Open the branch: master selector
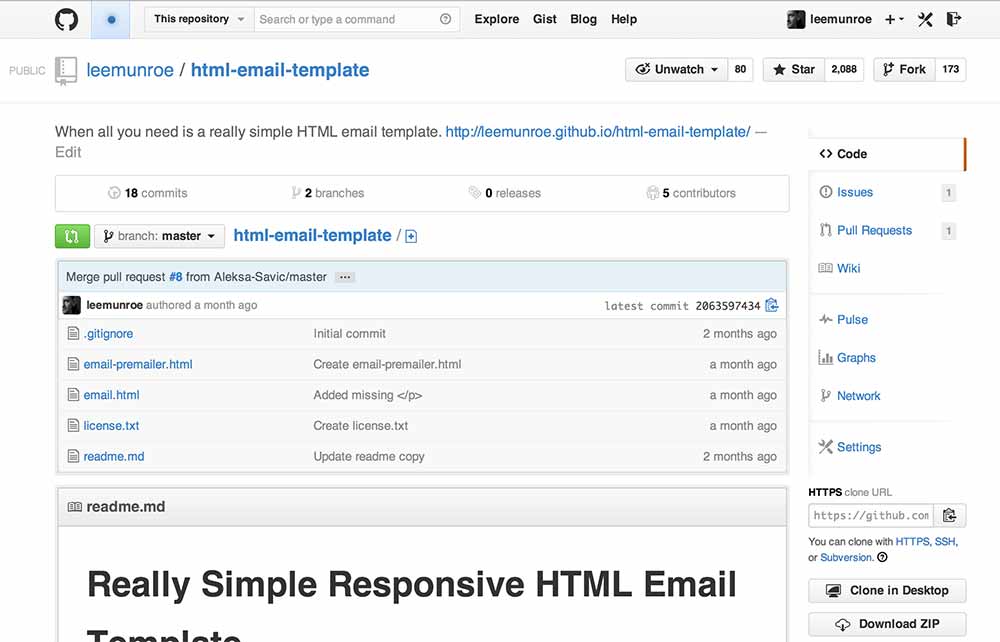 click(x=159, y=236)
